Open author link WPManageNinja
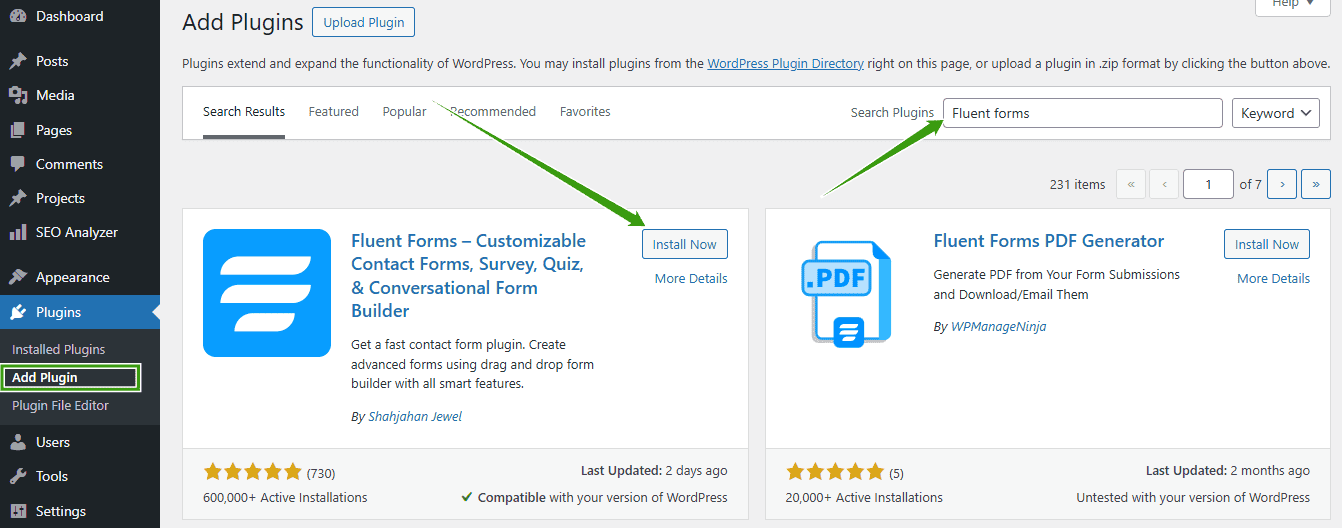The height and width of the screenshot is (528, 1342). (998, 326)
